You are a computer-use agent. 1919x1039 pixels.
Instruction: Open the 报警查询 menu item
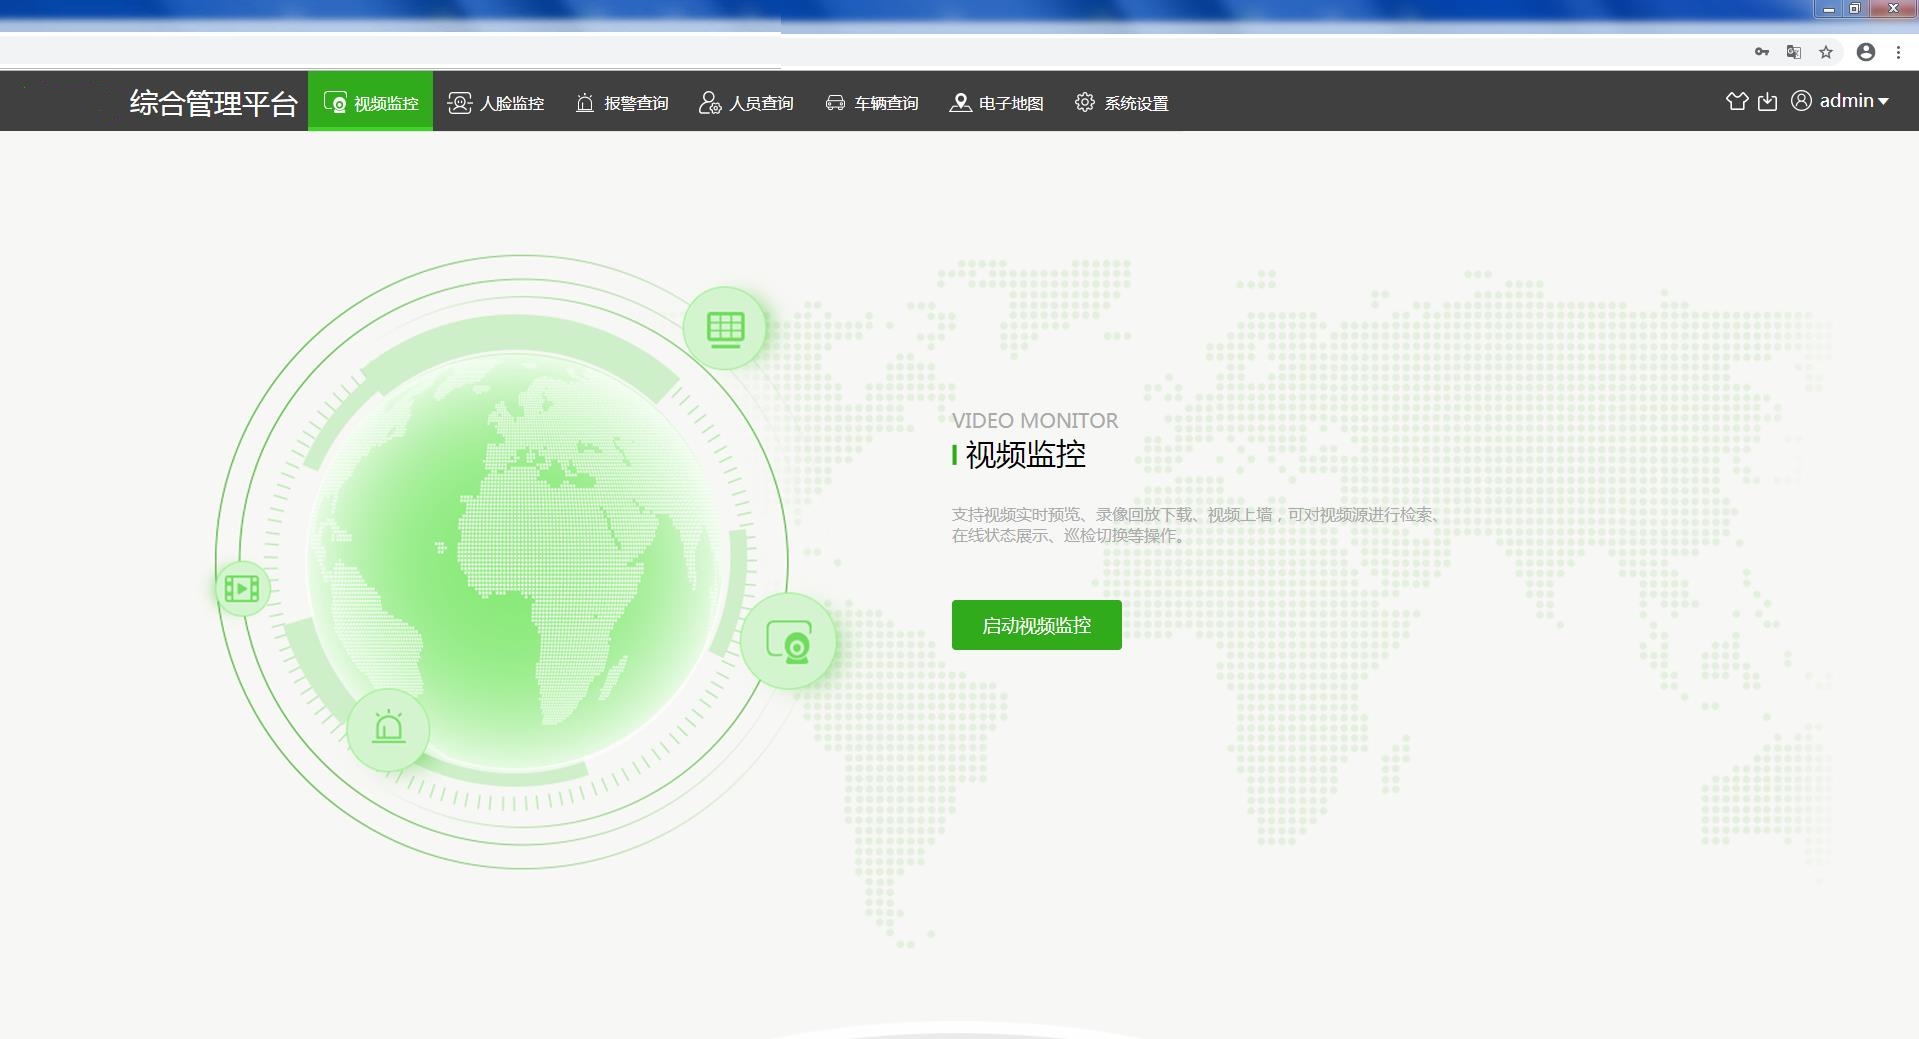[622, 103]
